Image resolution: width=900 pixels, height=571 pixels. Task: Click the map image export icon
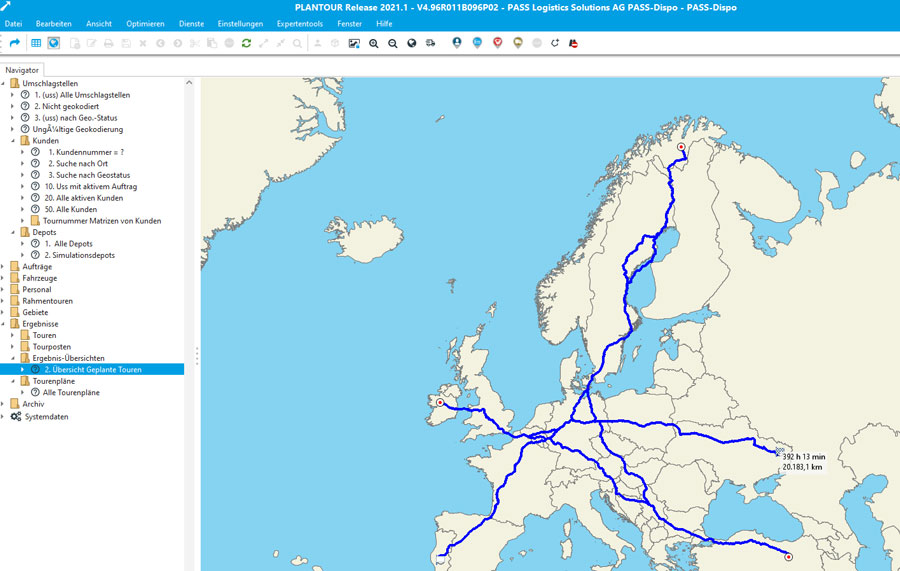(354, 43)
